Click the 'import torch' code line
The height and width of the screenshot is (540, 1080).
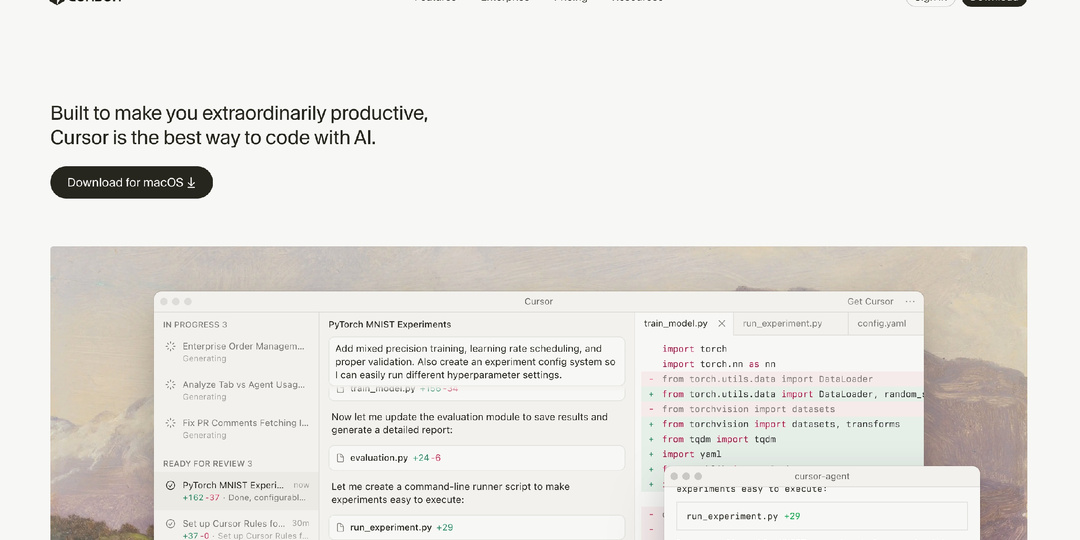(x=694, y=349)
